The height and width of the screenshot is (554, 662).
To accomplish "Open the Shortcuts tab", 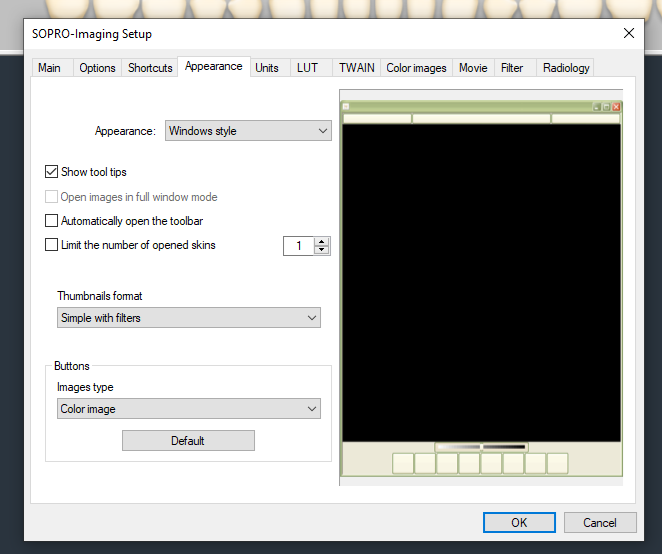I will point(150,68).
